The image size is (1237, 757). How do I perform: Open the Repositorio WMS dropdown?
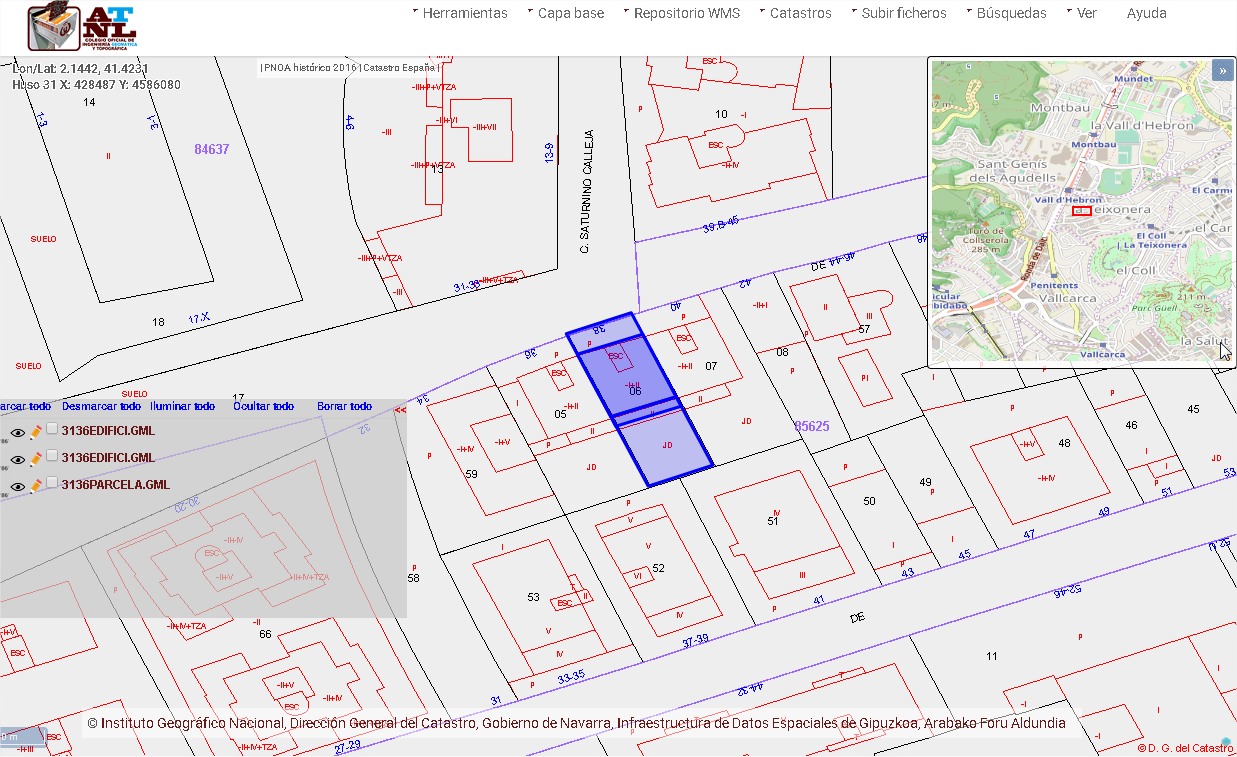point(681,13)
